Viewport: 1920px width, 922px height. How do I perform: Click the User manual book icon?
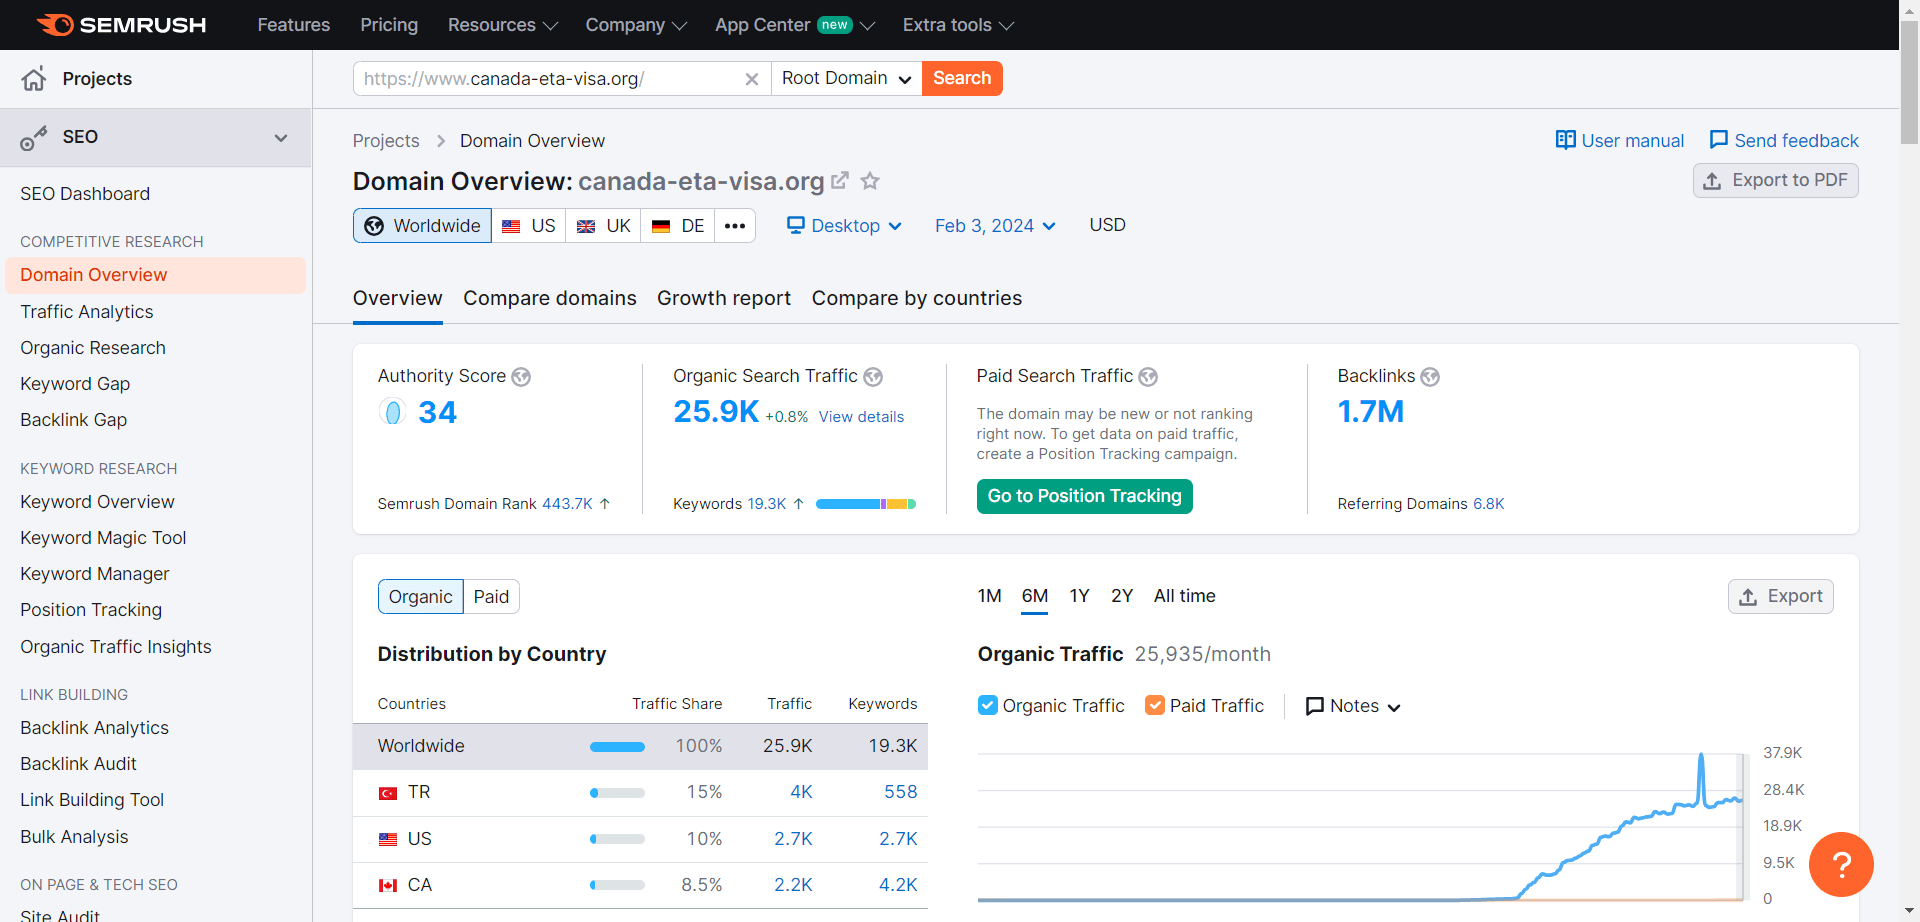tap(1565, 140)
